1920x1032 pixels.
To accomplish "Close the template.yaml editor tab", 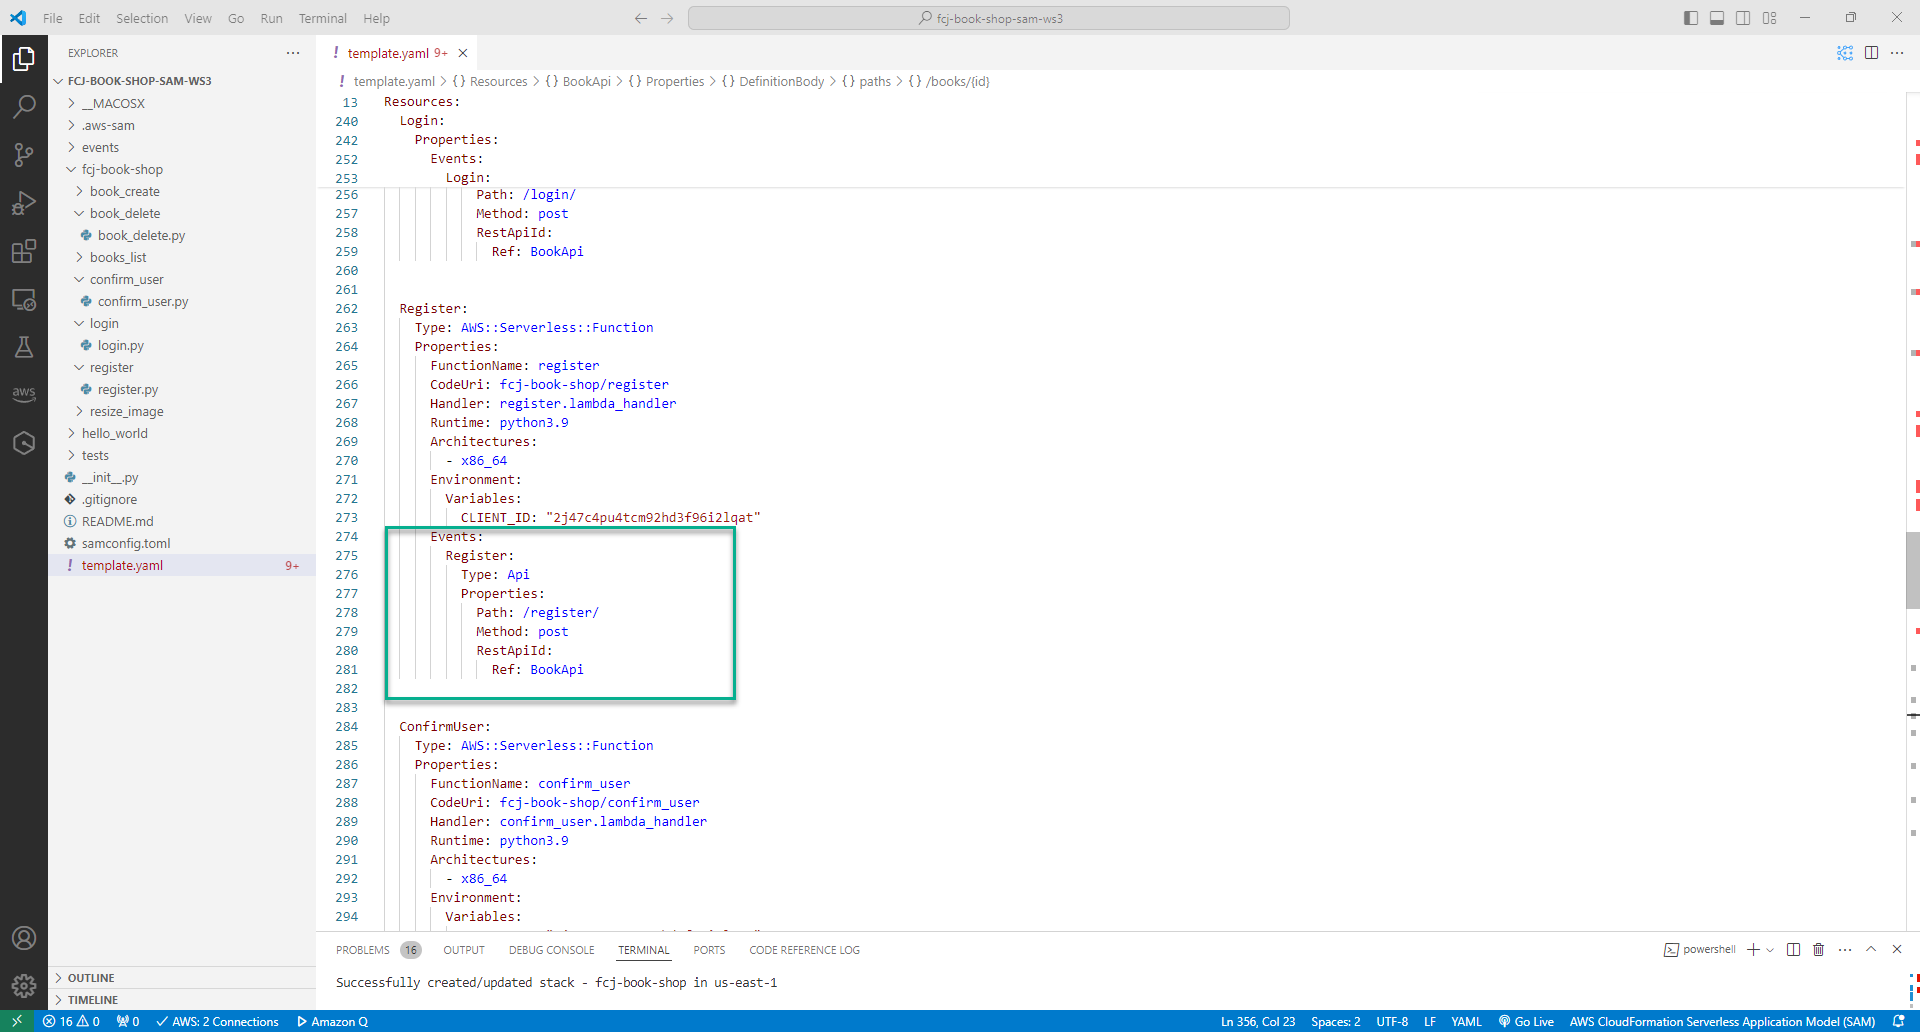I will (x=463, y=53).
